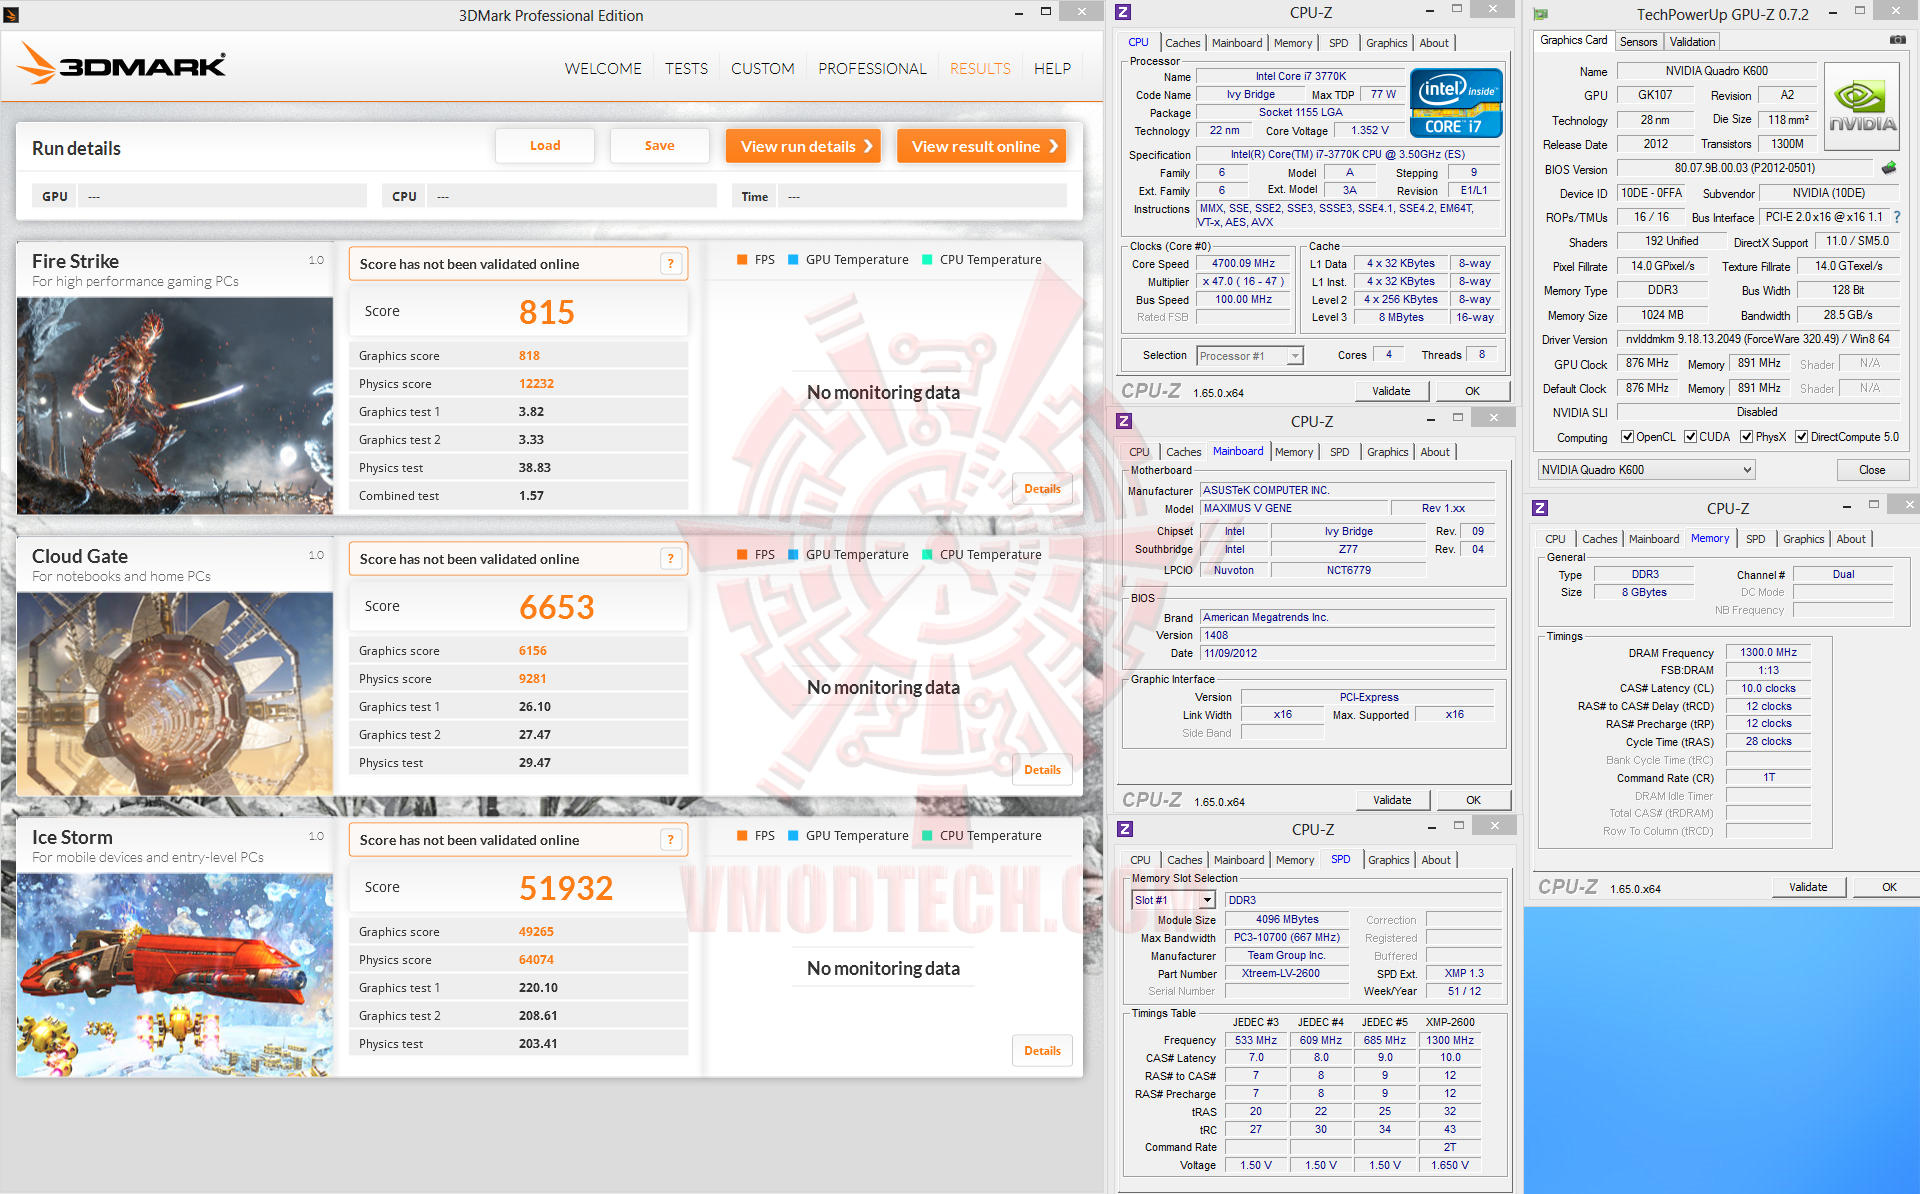Open the Slot #1 memory slot dropdown

tap(1174, 900)
